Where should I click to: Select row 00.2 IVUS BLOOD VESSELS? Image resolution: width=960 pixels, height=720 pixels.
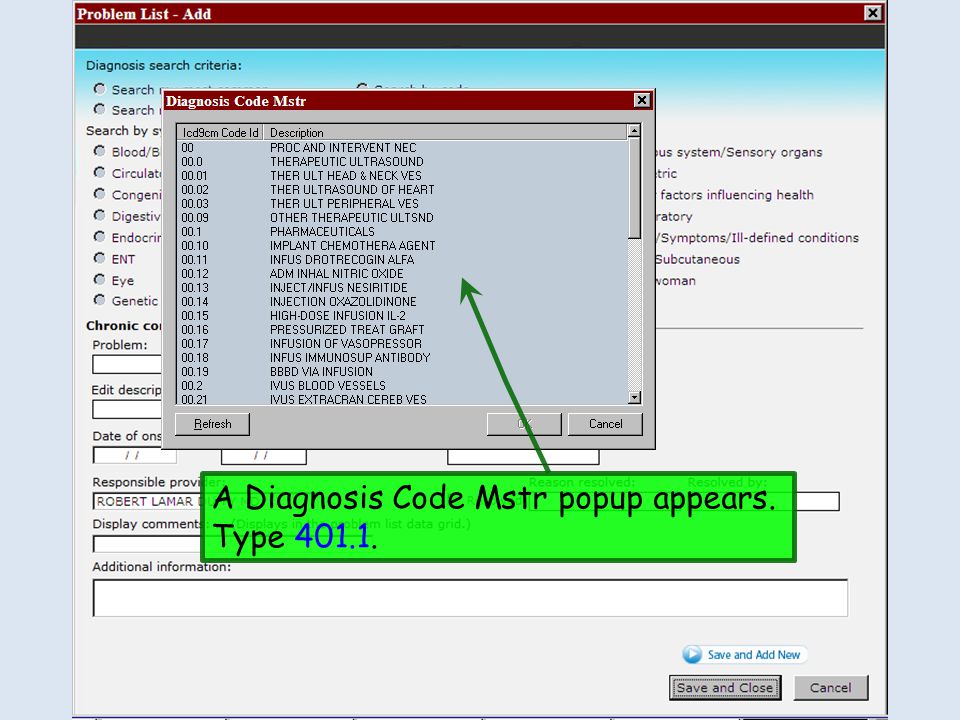click(402, 386)
